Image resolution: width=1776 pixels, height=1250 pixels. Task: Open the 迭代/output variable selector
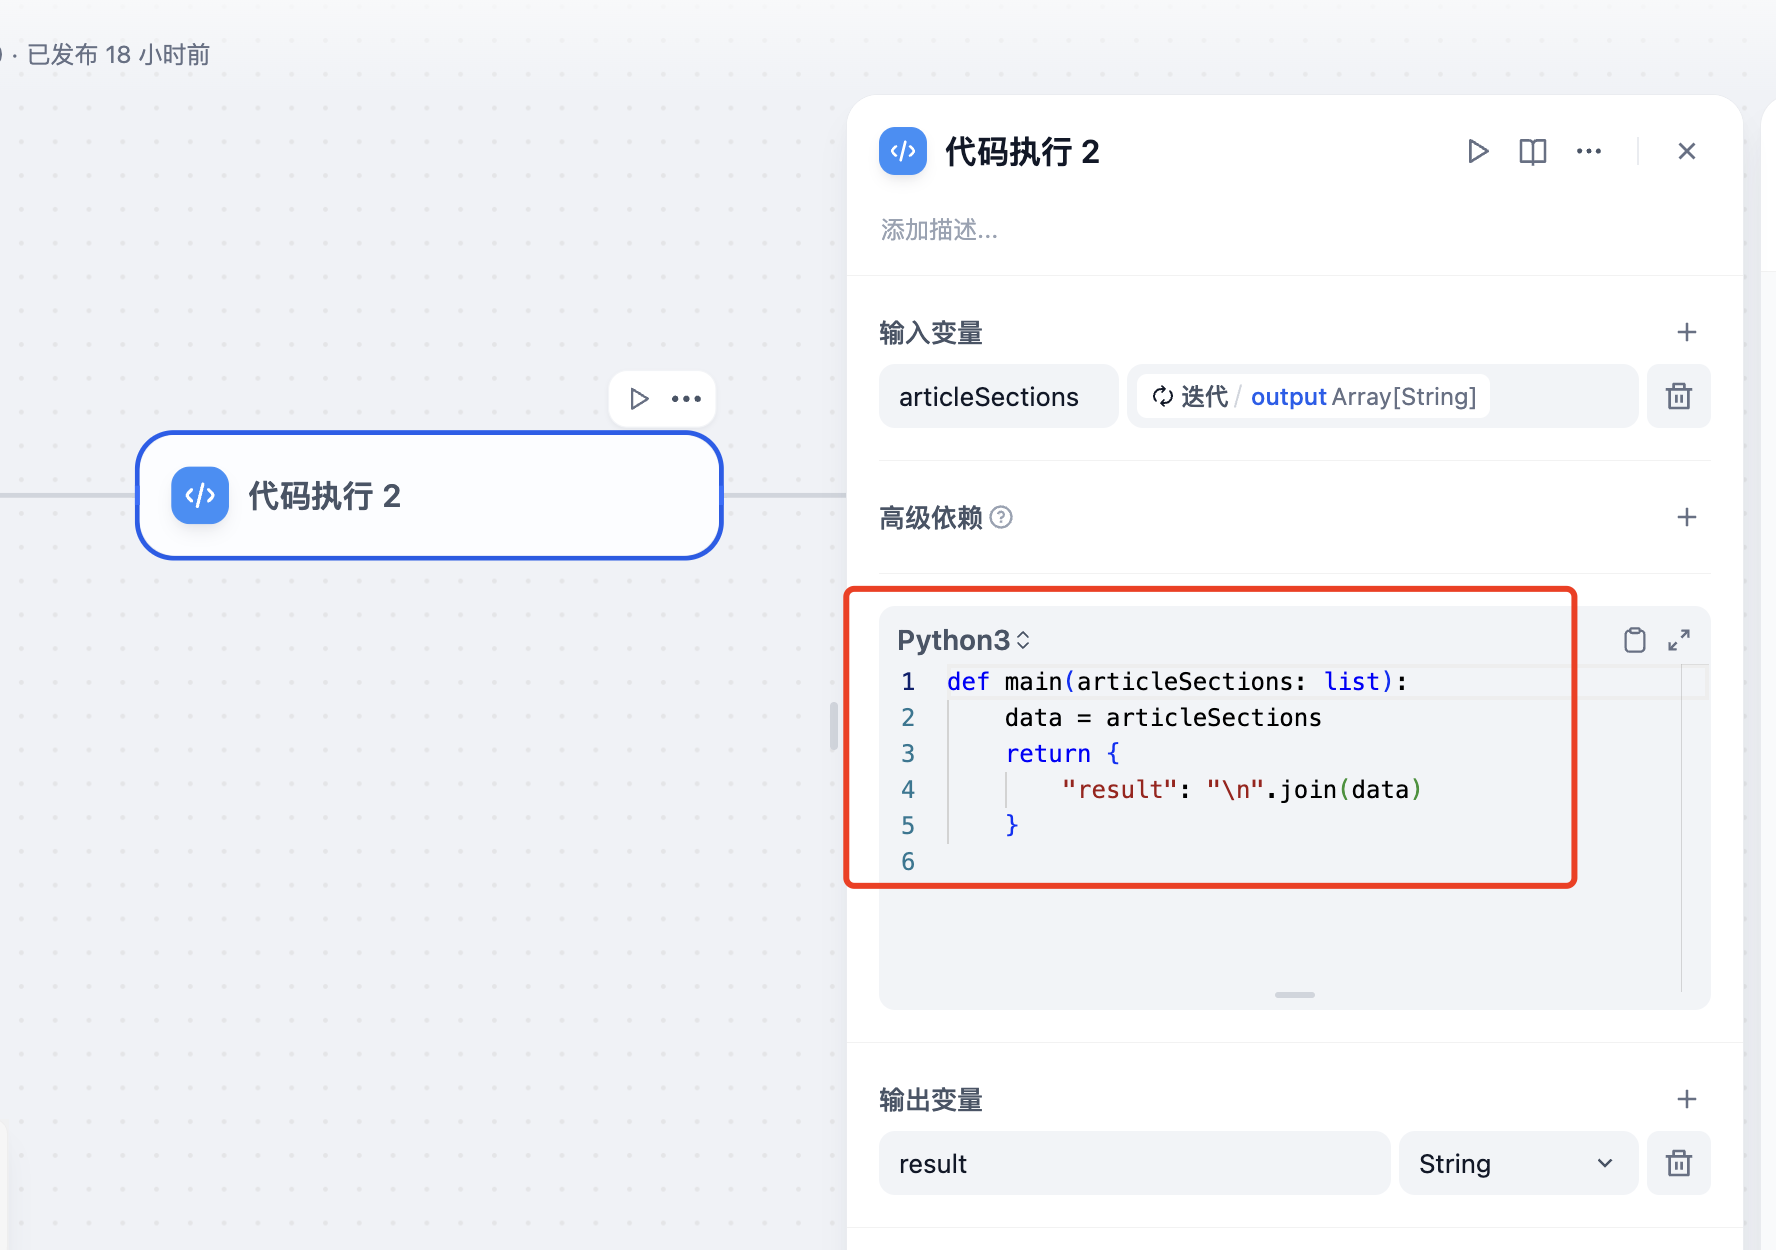[x=1313, y=397]
